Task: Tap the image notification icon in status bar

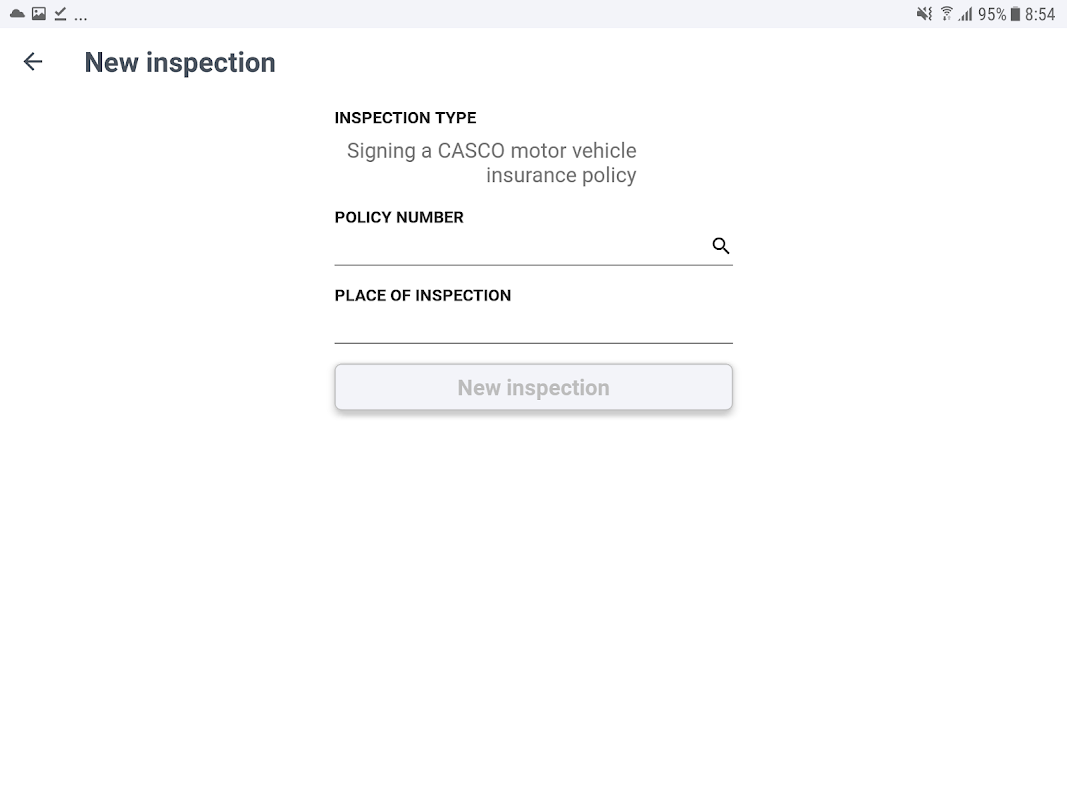Action: [x=38, y=14]
